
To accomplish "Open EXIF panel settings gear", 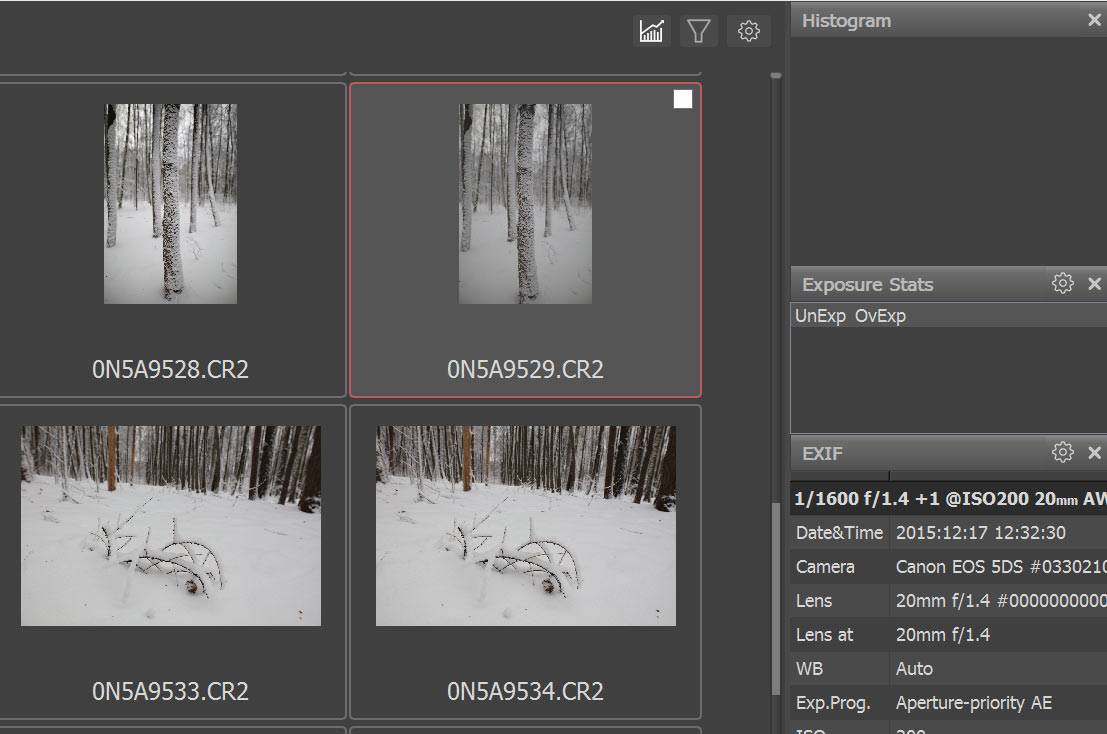I will pos(1062,453).
